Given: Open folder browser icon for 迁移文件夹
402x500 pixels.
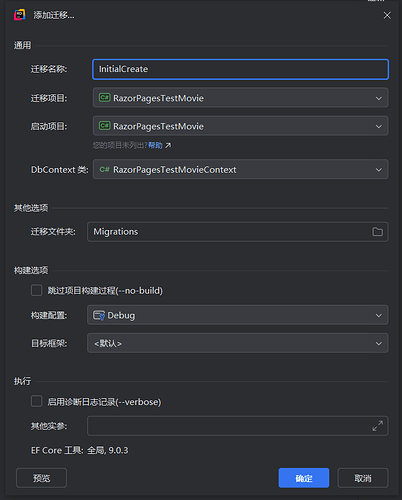Looking at the screenshot, I should coord(377,232).
